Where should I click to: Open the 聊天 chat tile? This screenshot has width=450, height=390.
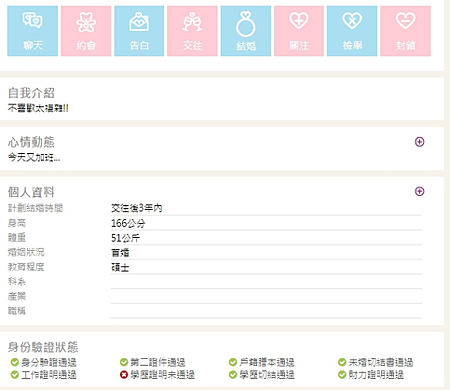coord(32,31)
